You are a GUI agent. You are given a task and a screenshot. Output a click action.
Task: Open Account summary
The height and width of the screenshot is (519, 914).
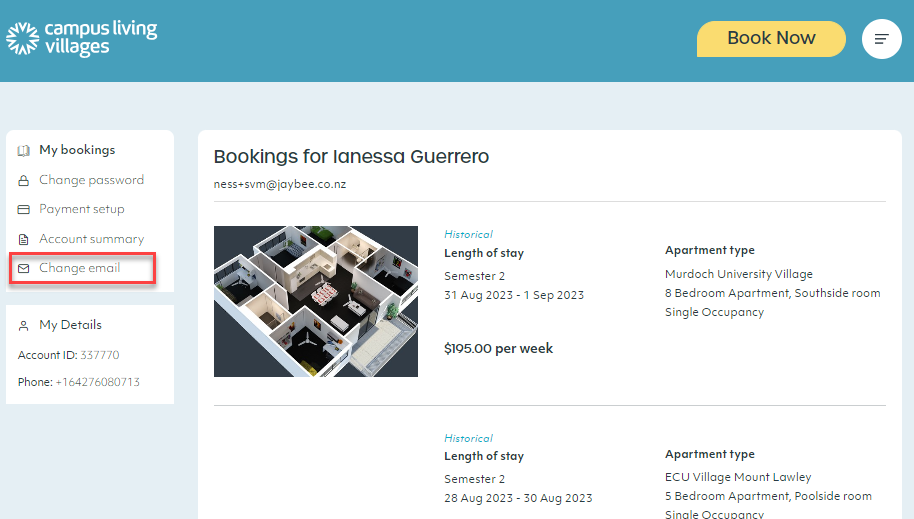pyautogui.click(x=92, y=239)
